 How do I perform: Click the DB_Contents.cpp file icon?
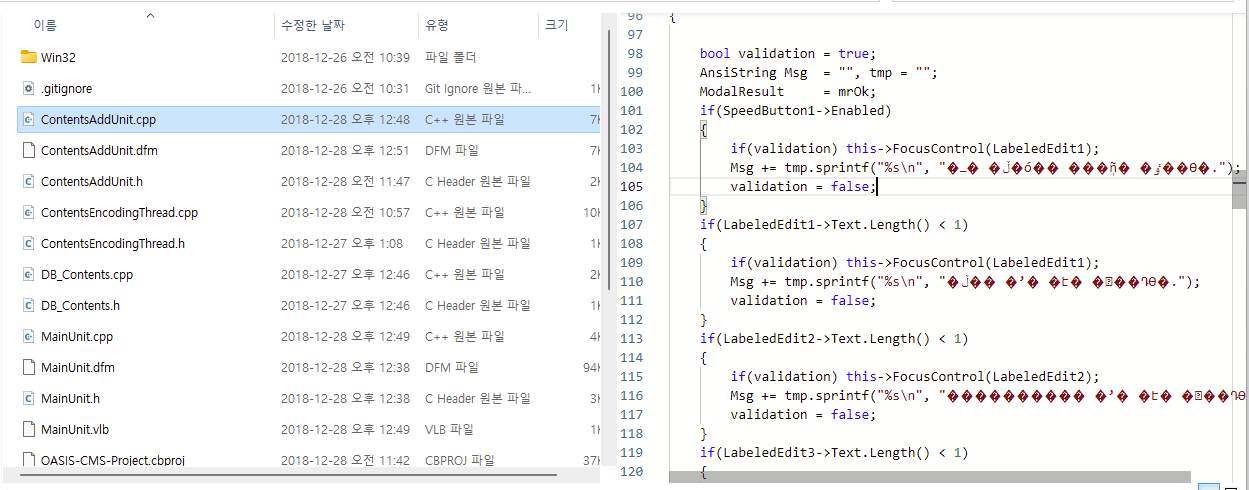click(x=28, y=274)
